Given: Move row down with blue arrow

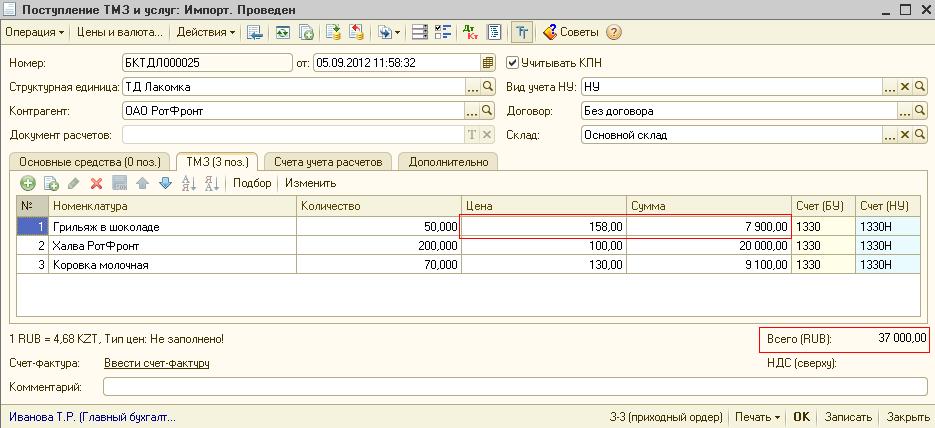Looking at the screenshot, I should [x=165, y=183].
